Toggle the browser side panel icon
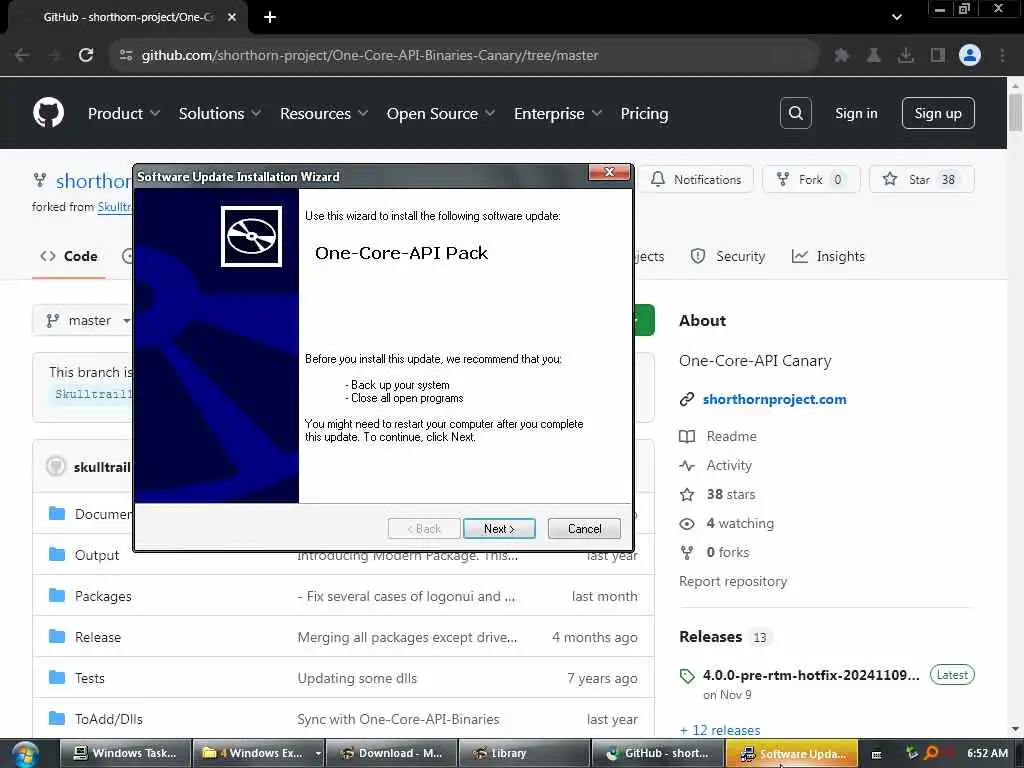This screenshot has width=1024, height=768. (x=938, y=56)
